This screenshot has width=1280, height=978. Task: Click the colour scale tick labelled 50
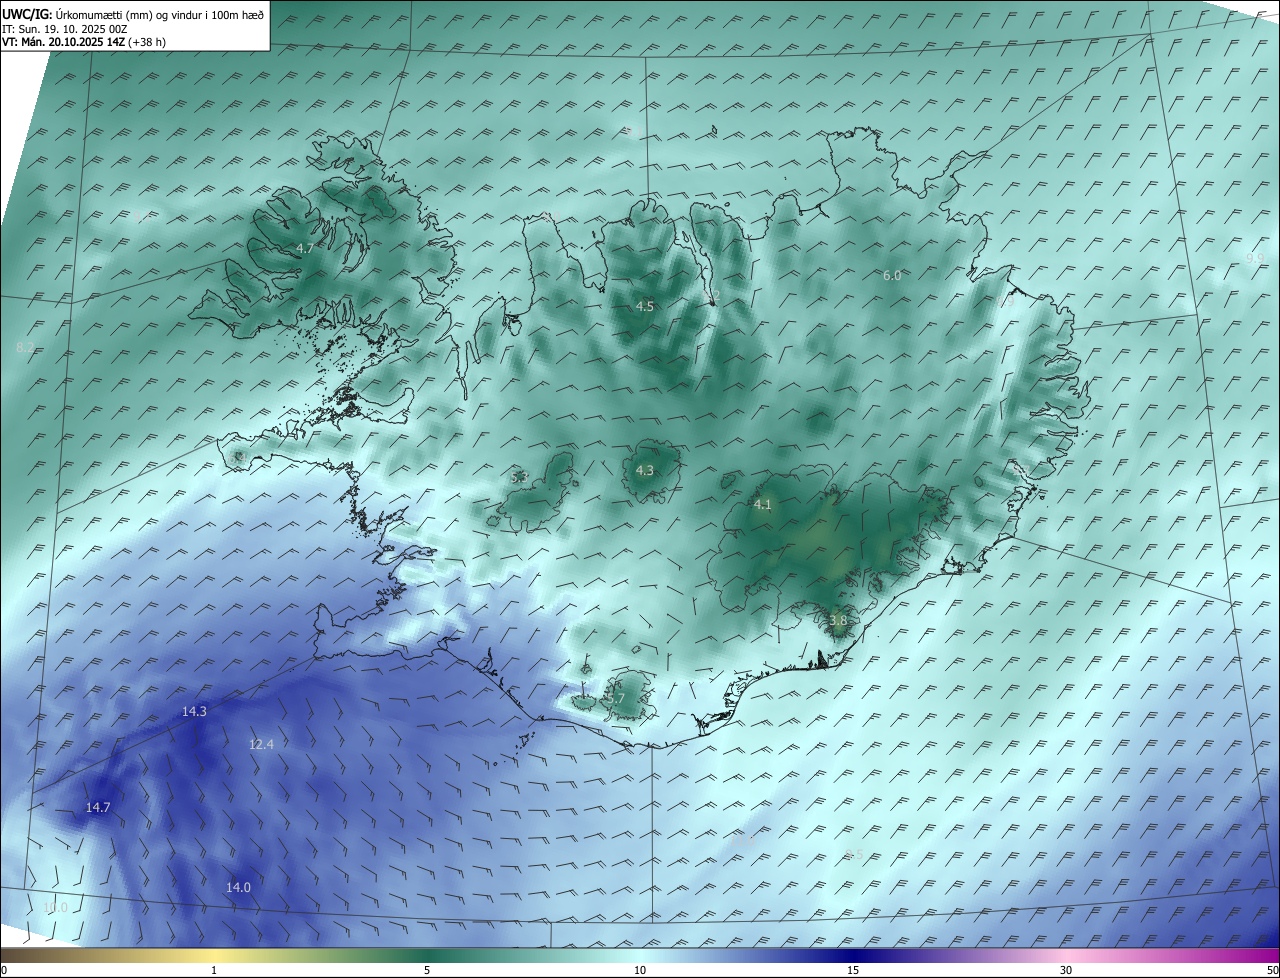[1272, 971]
